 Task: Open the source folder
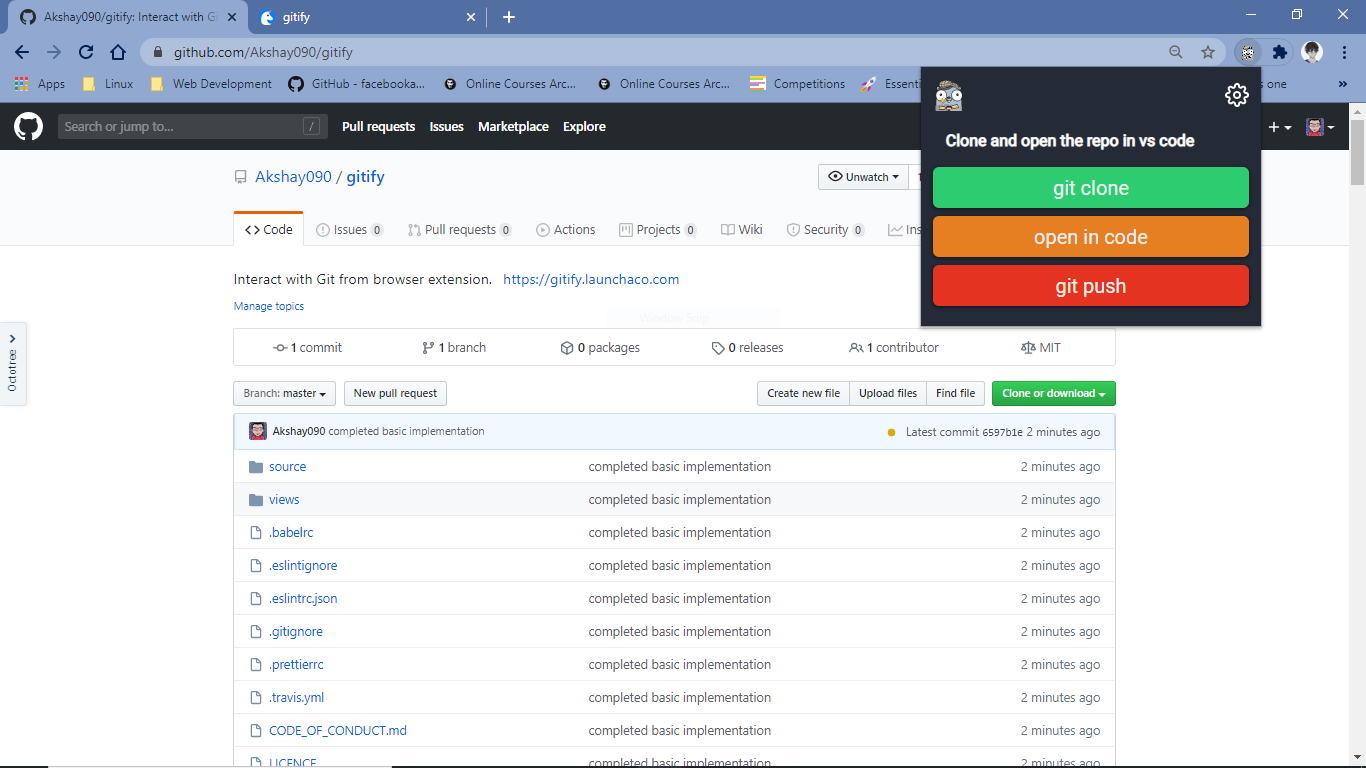click(x=287, y=466)
